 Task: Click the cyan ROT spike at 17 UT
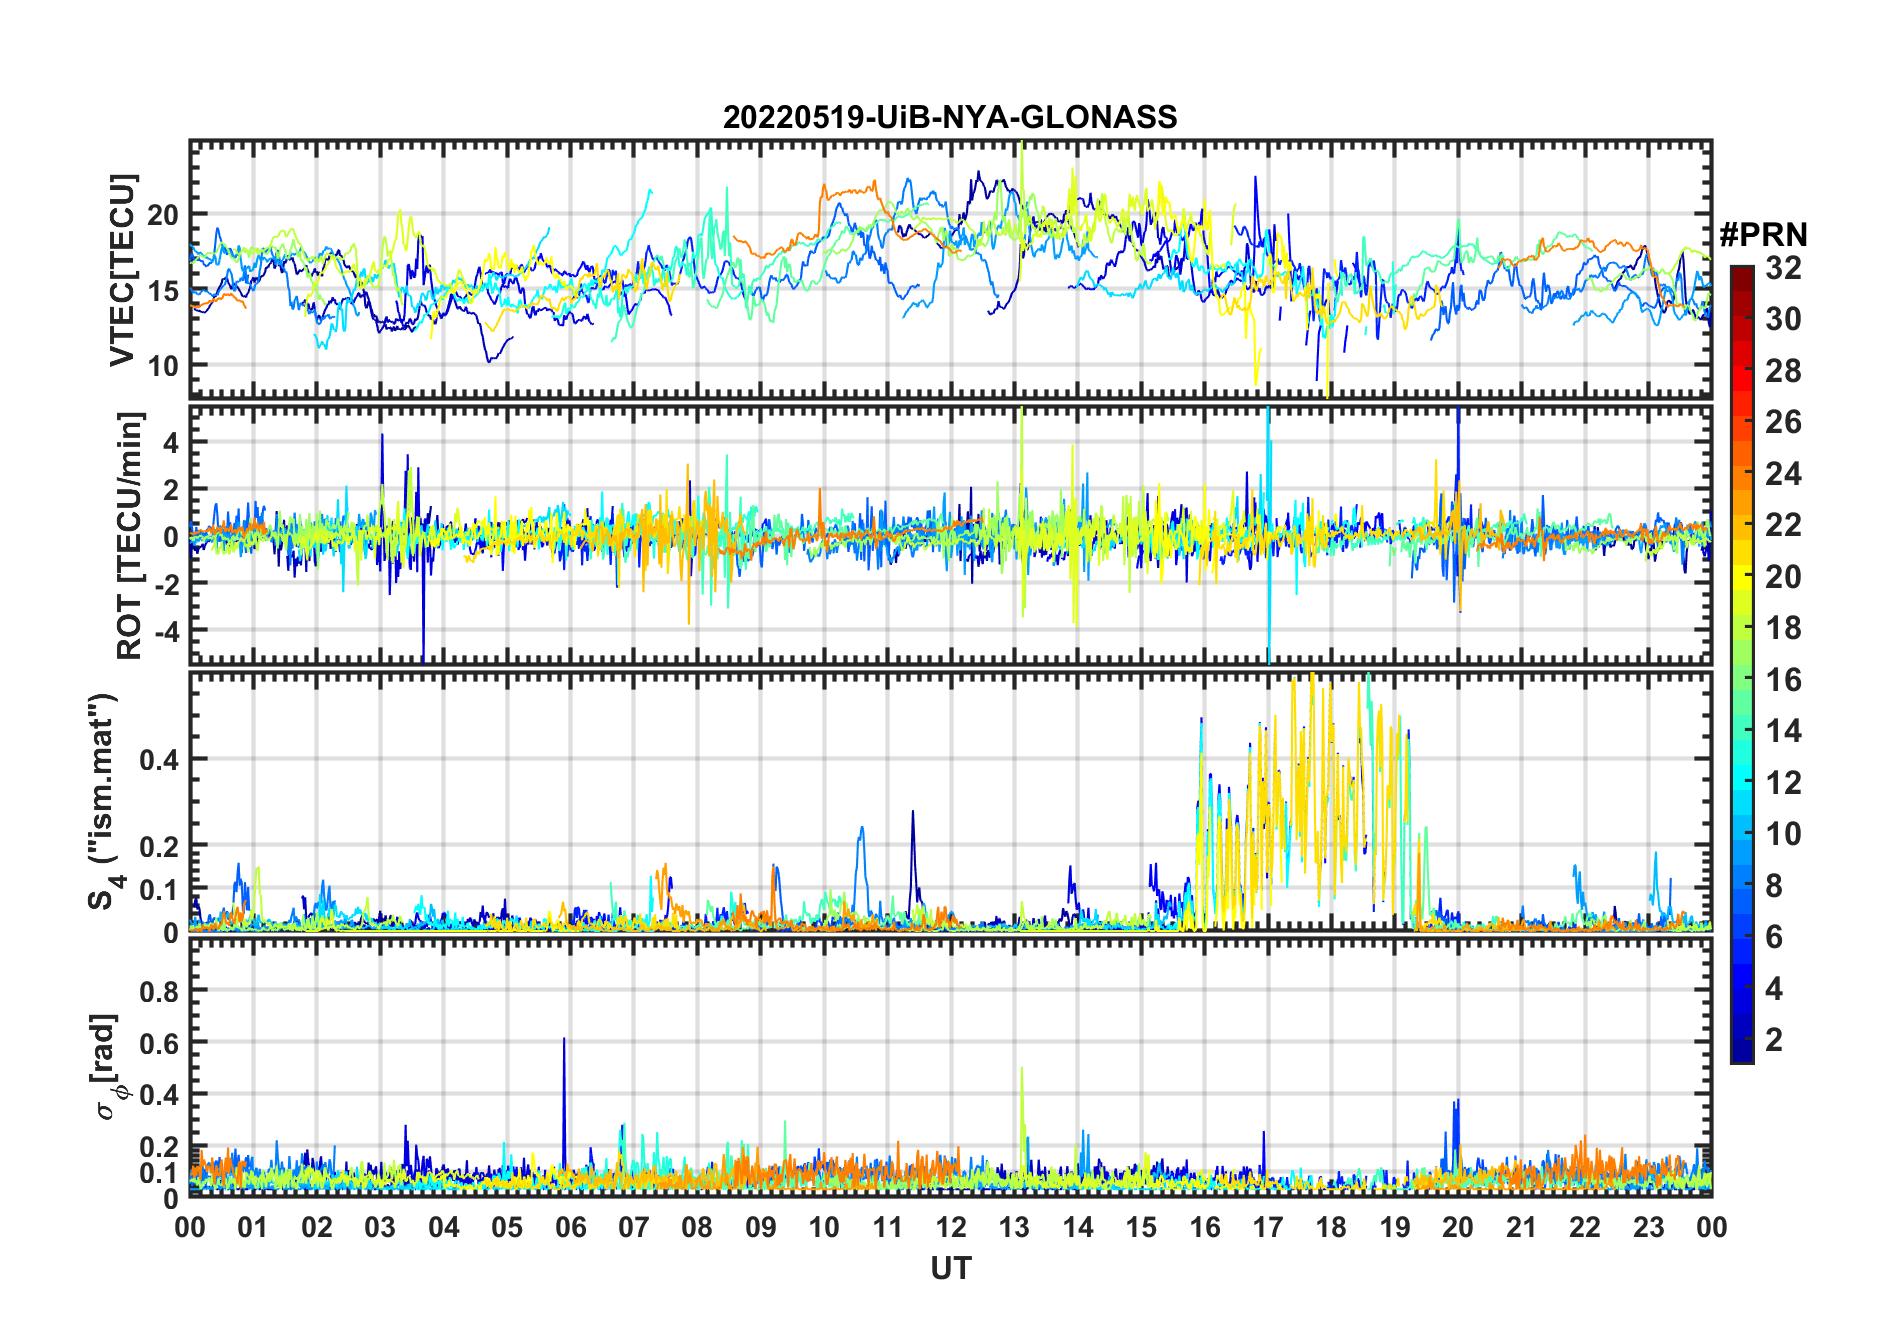(x=1268, y=535)
